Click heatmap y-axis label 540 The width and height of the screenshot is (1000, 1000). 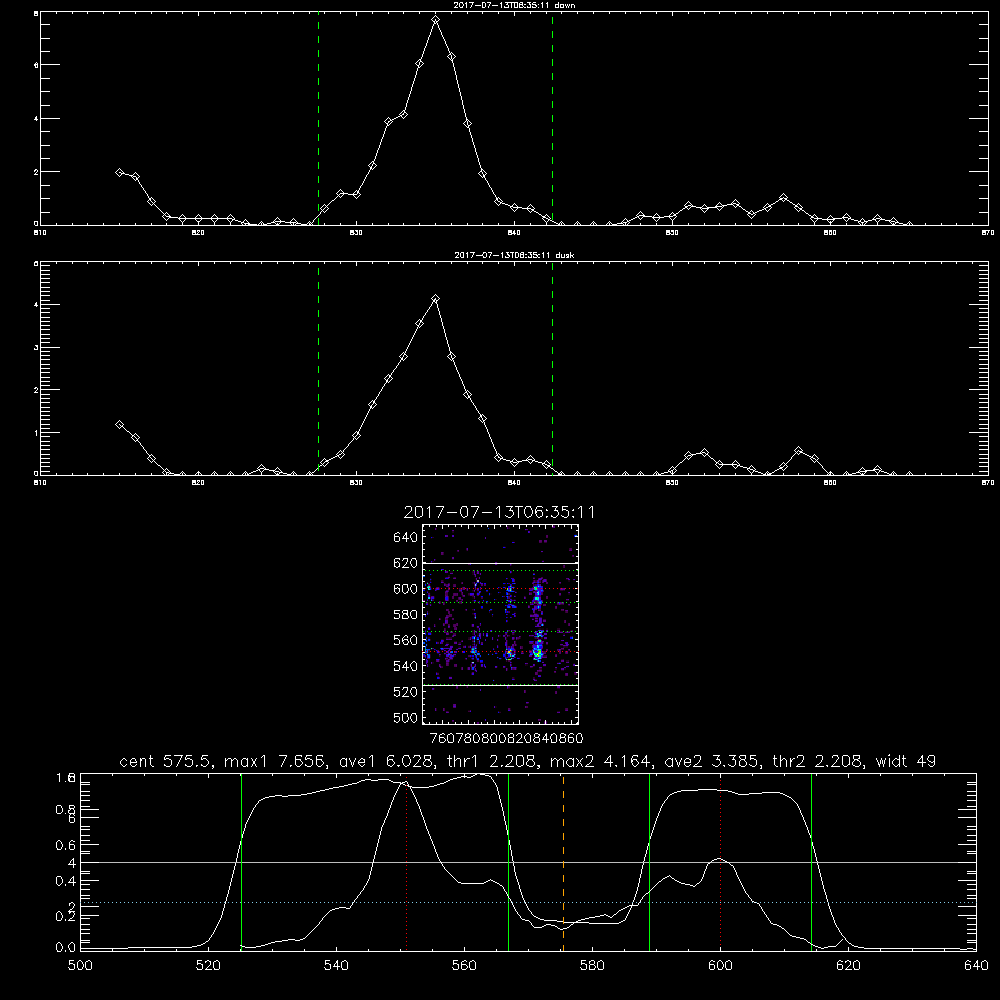pyautogui.click(x=406, y=666)
